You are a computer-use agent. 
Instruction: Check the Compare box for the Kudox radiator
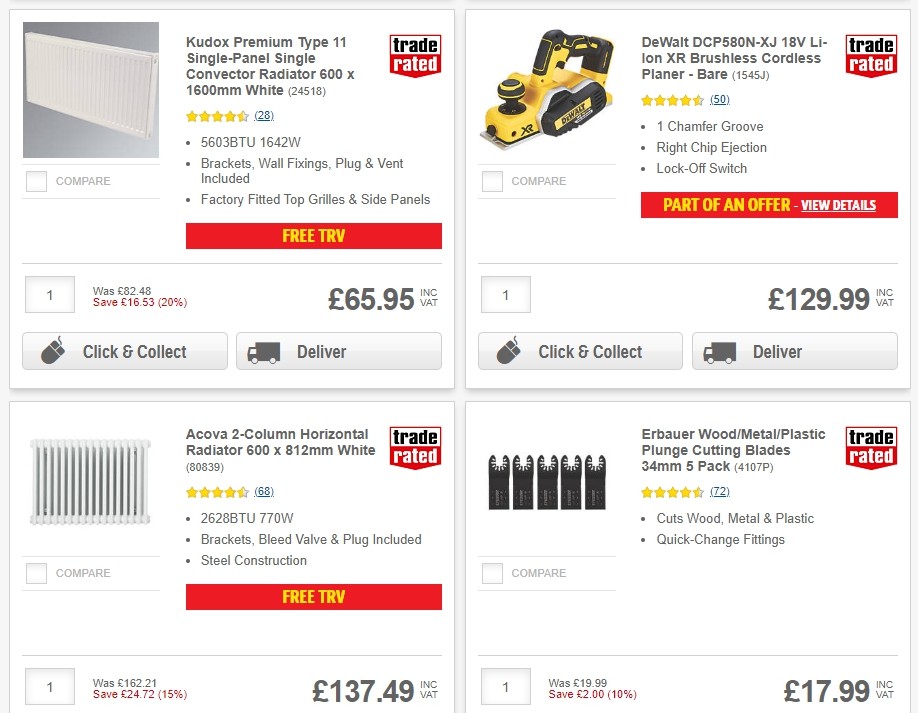[36, 181]
